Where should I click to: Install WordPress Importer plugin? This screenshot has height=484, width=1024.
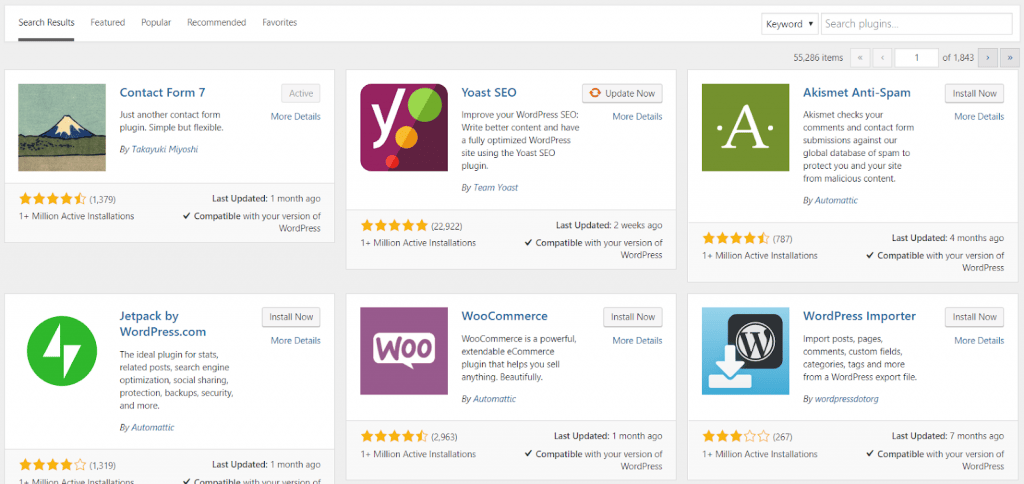(x=974, y=317)
